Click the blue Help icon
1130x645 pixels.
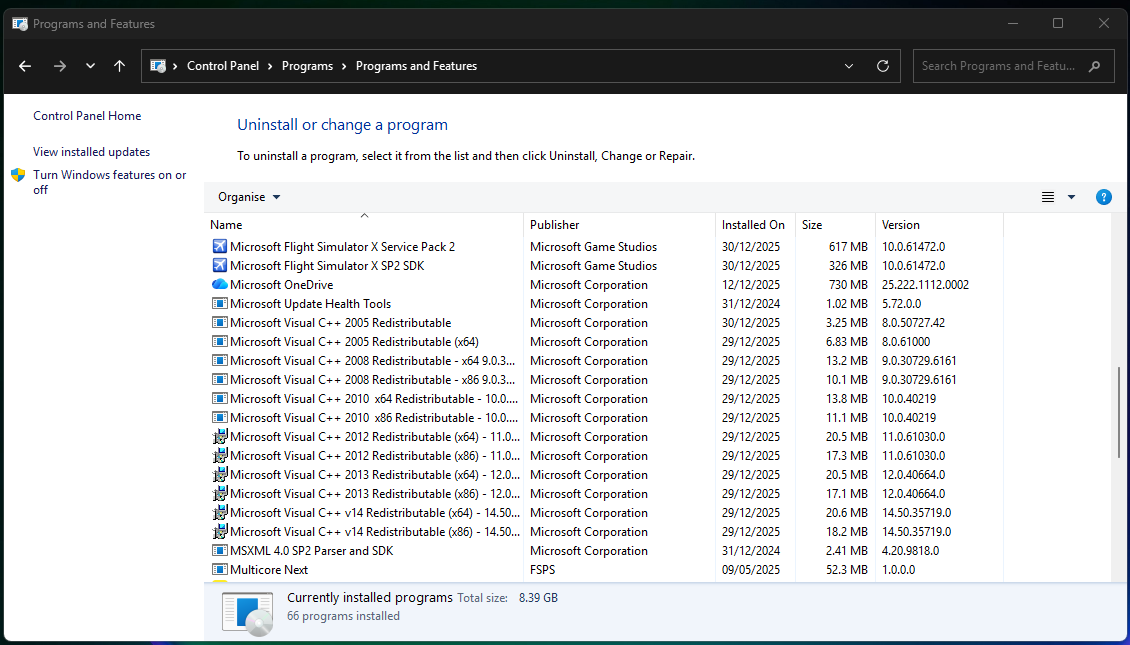click(x=1103, y=197)
